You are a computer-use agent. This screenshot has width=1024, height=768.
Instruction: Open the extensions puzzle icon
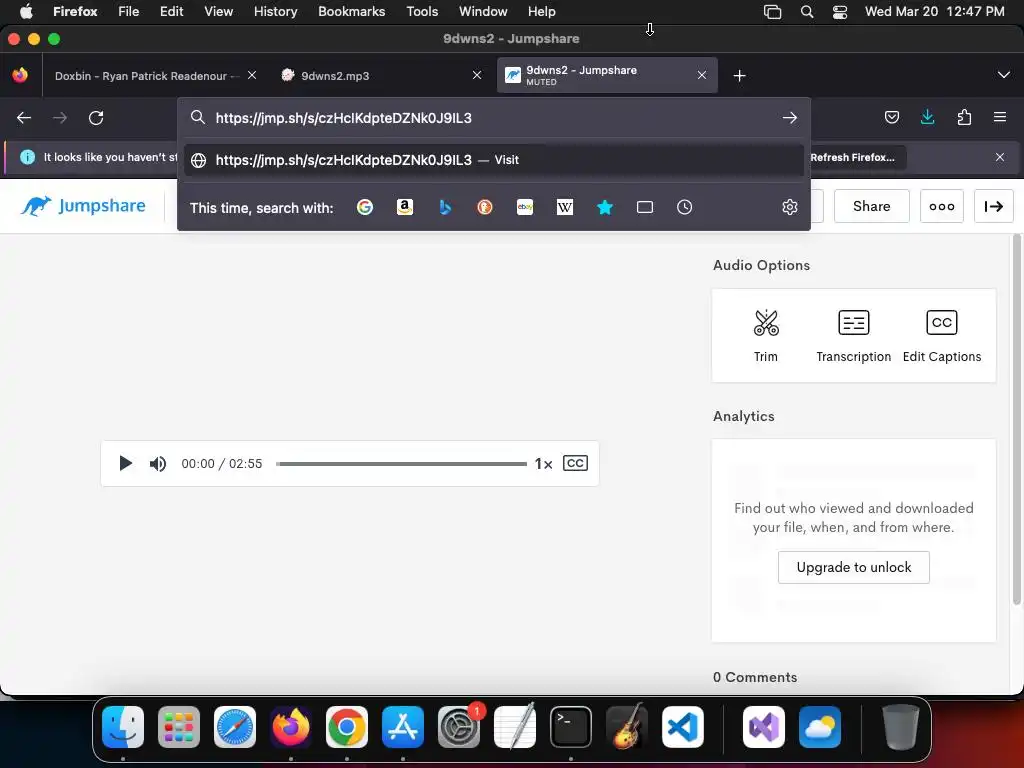point(964,118)
